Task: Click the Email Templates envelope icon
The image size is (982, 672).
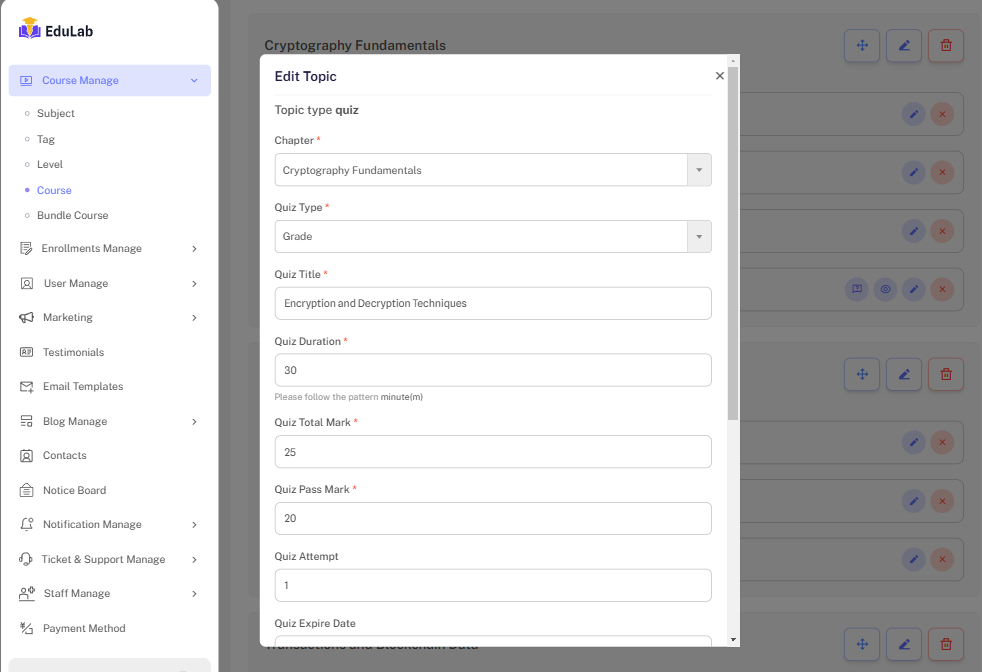Action: [27, 387]
